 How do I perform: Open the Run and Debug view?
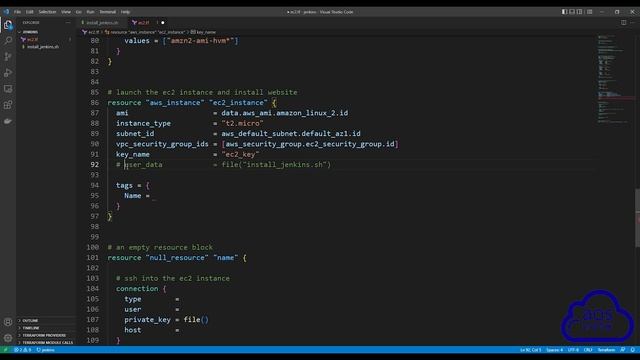click(8, 73)
